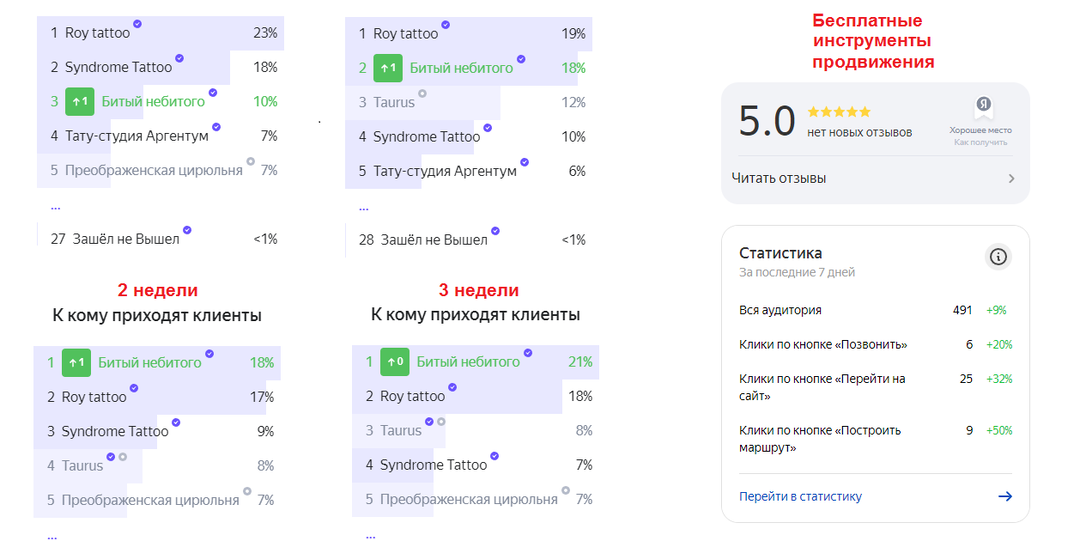Image resolution: width=1080 pixels, height=540 pixels.
Task: Click verified checkmark next to Syndrome Tattoo 9%
Action: tap(176, 422)
